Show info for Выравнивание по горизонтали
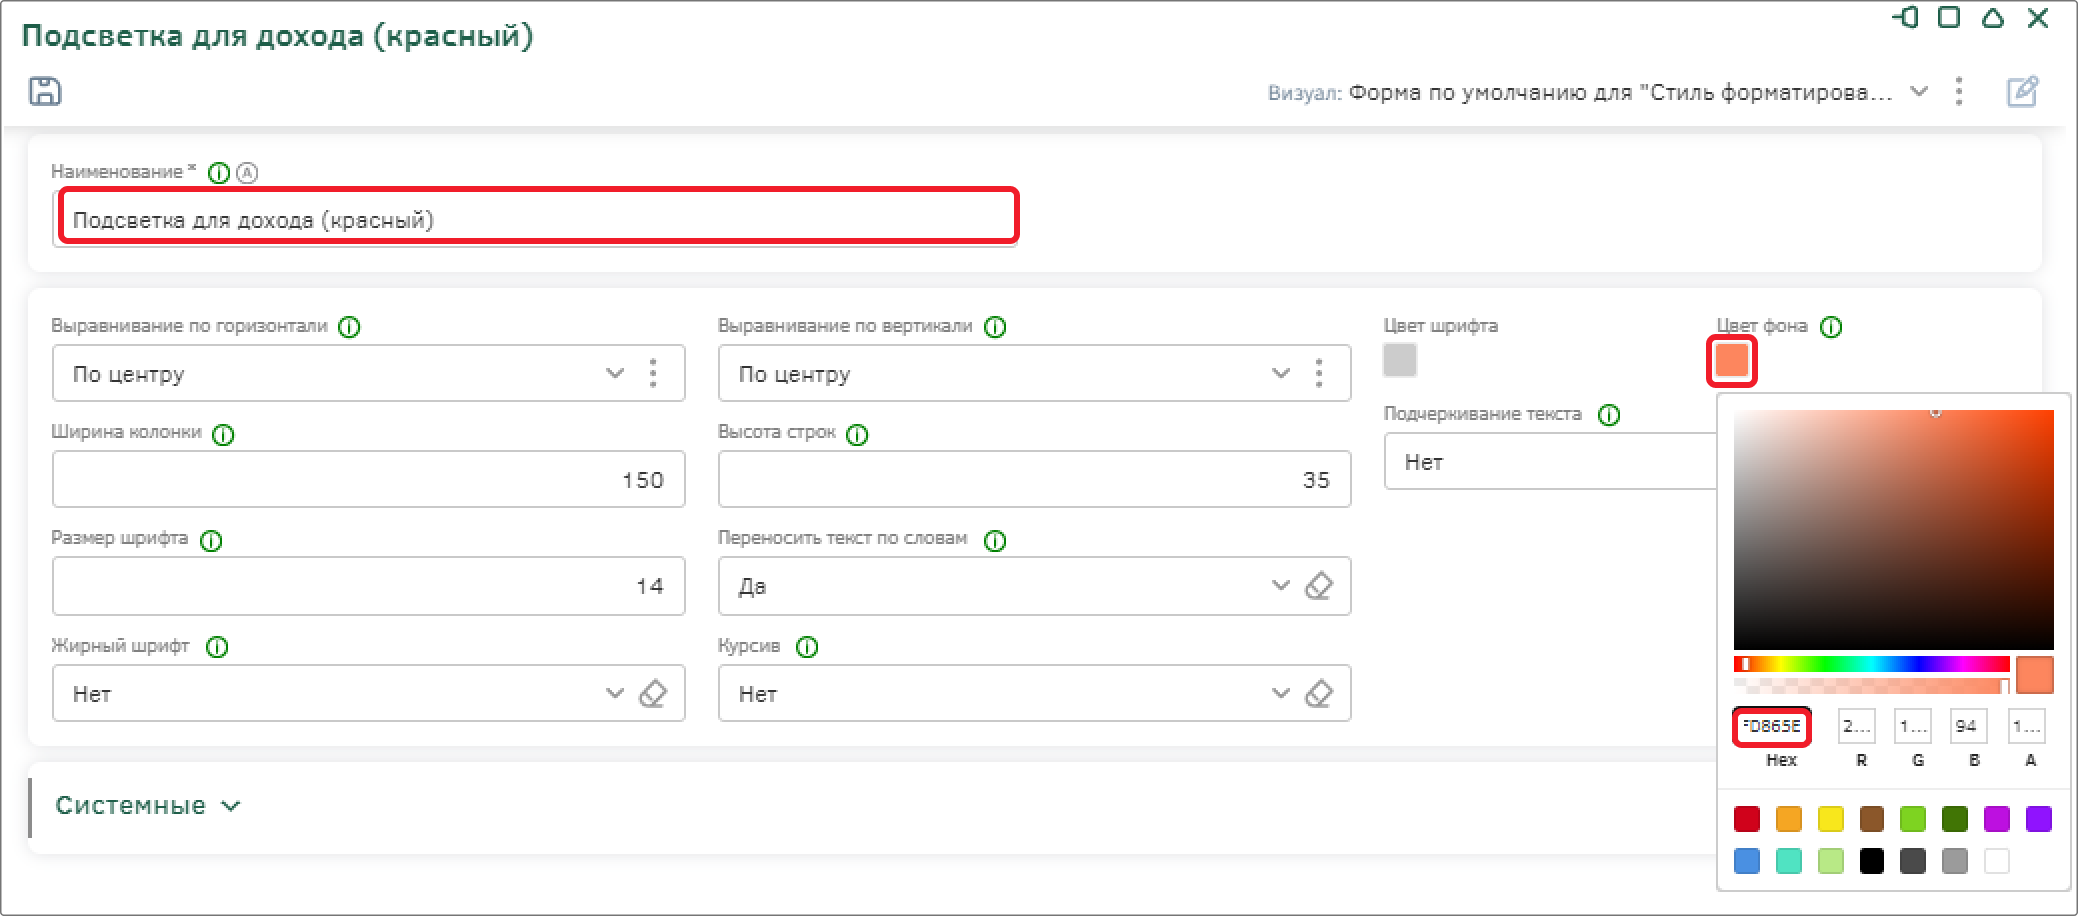The height and width of the screenshot is (916, 2078). click(349, 327)
